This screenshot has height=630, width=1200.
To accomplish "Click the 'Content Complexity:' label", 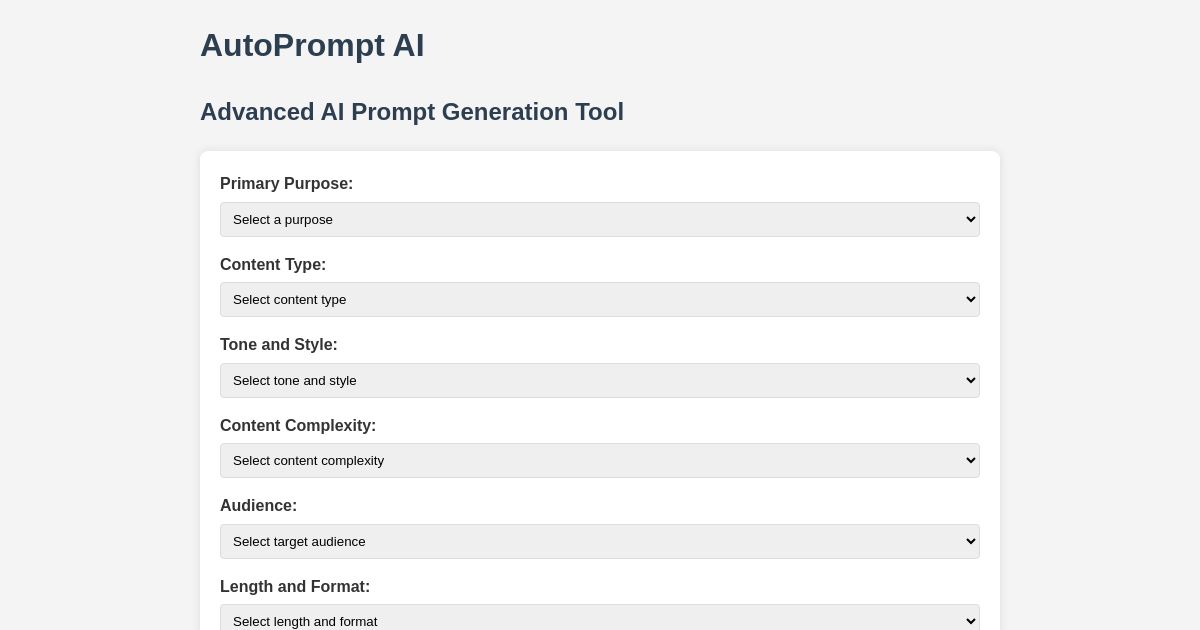I will (x=298, y=426).
